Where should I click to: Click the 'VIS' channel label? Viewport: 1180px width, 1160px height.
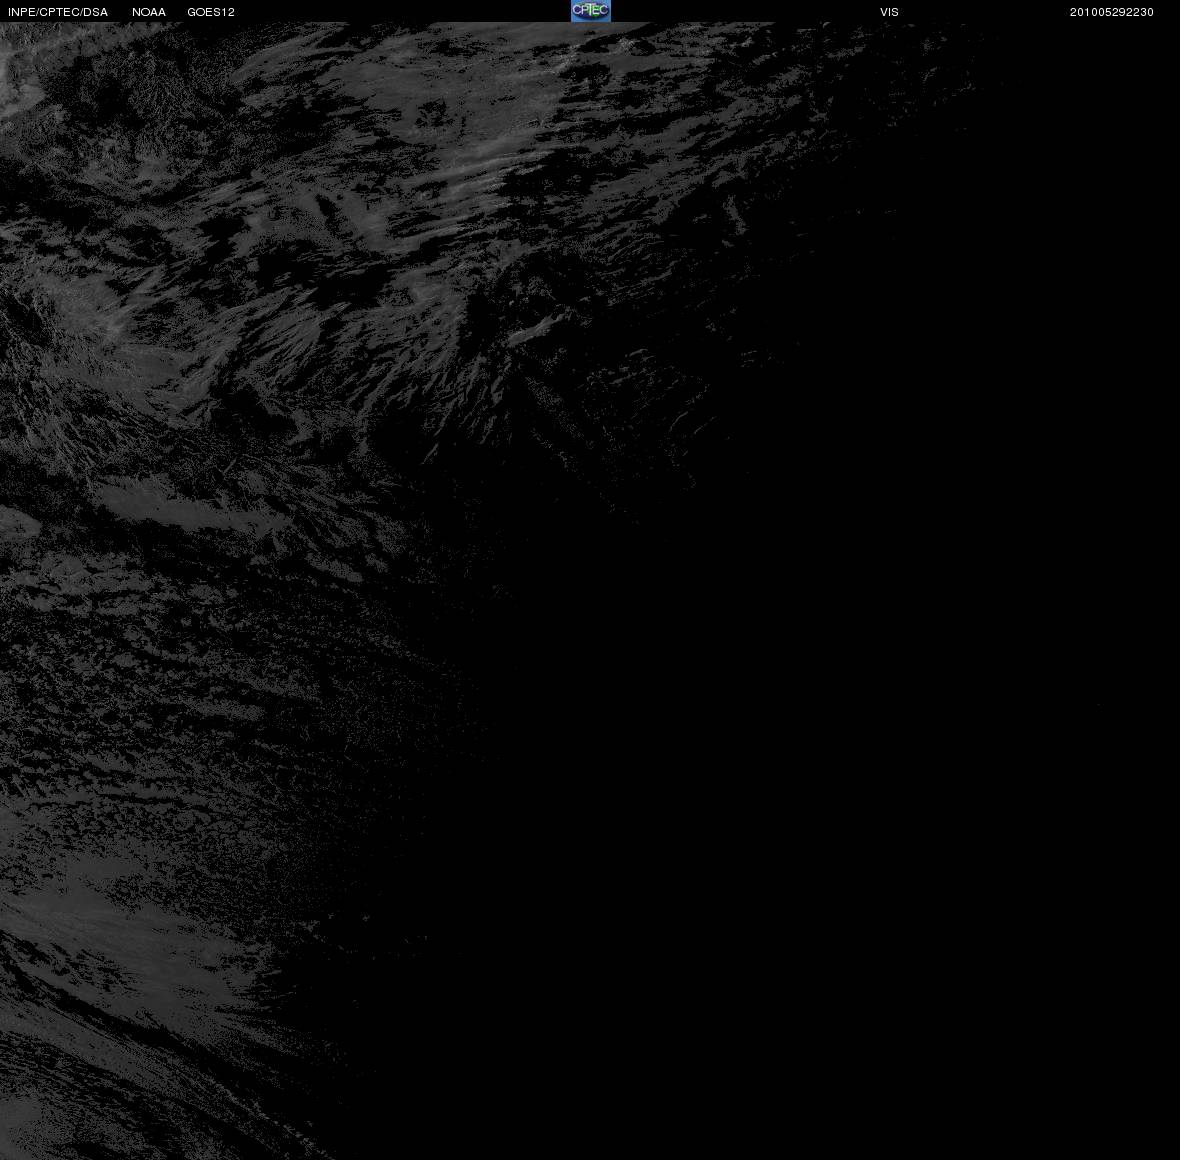pyautogui.click(x=890, y=12)
